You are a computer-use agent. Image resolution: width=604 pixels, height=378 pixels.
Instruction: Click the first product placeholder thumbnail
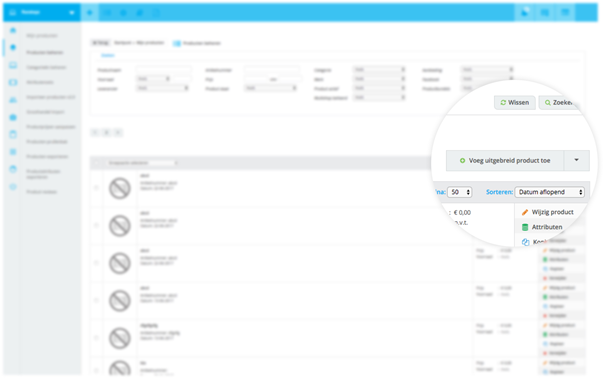click(x=120, y=188)
